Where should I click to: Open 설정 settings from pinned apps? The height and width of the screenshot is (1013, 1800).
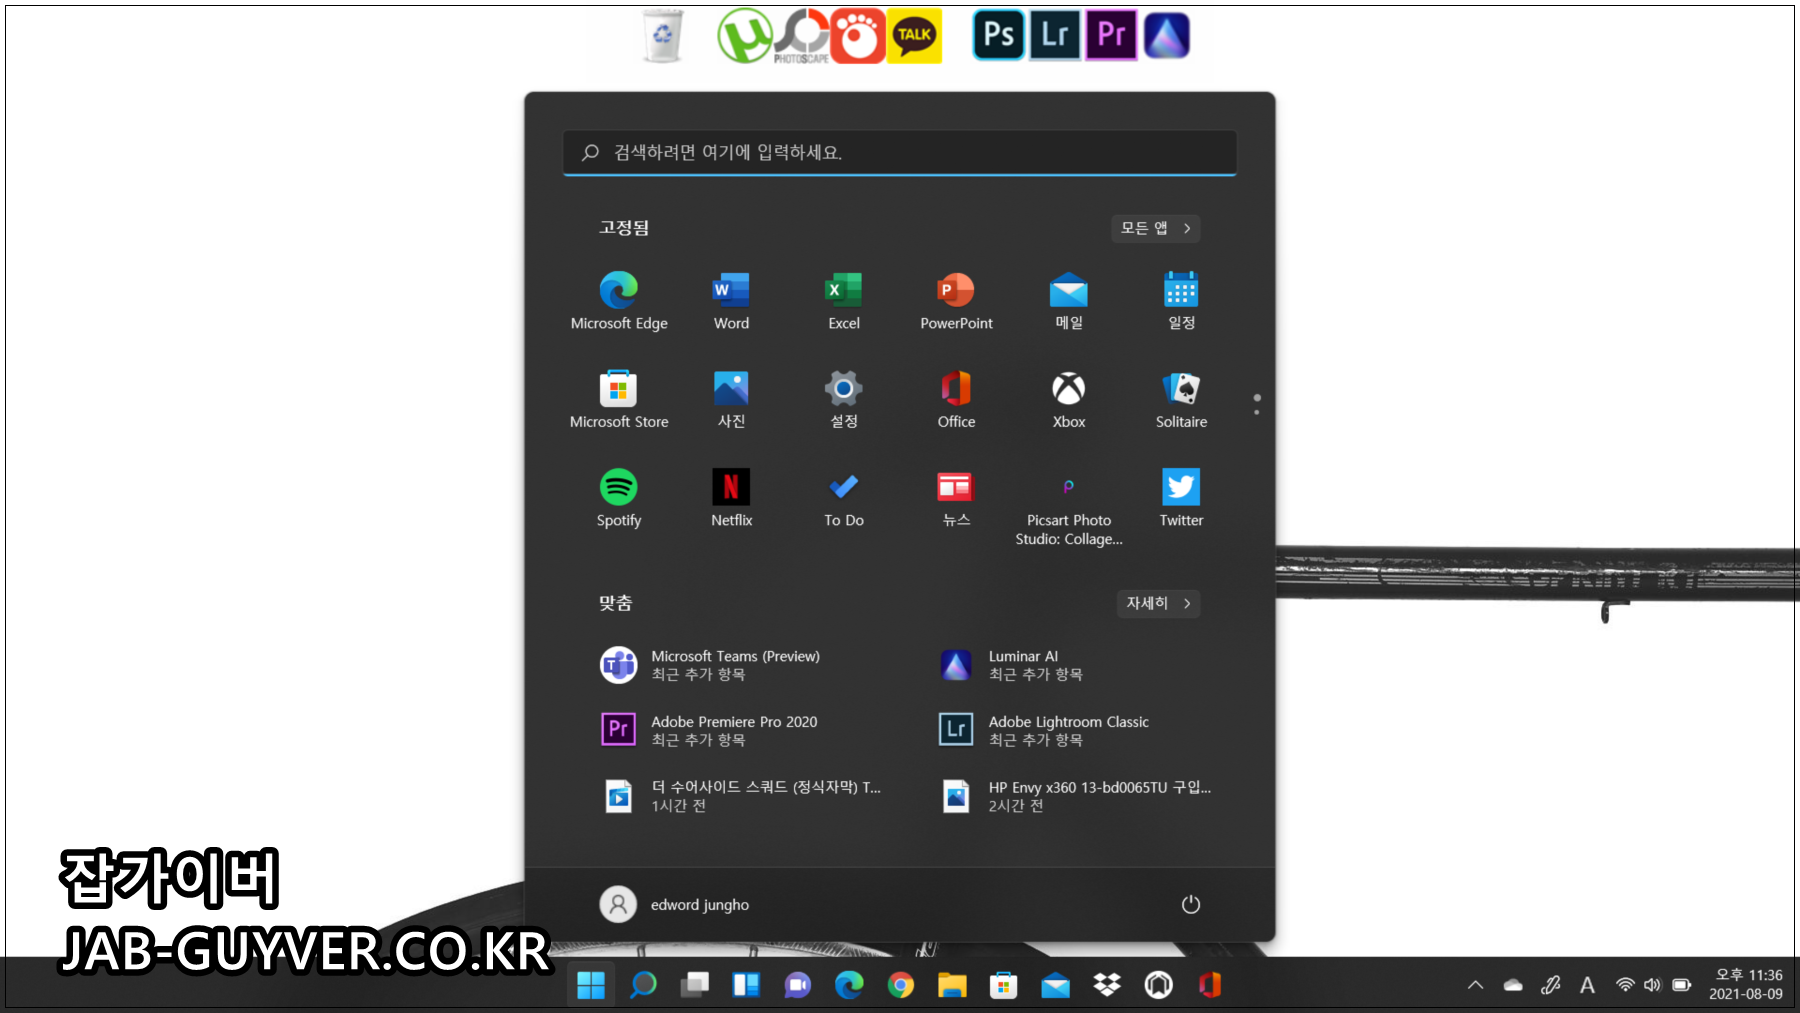(x=844, y=399)
